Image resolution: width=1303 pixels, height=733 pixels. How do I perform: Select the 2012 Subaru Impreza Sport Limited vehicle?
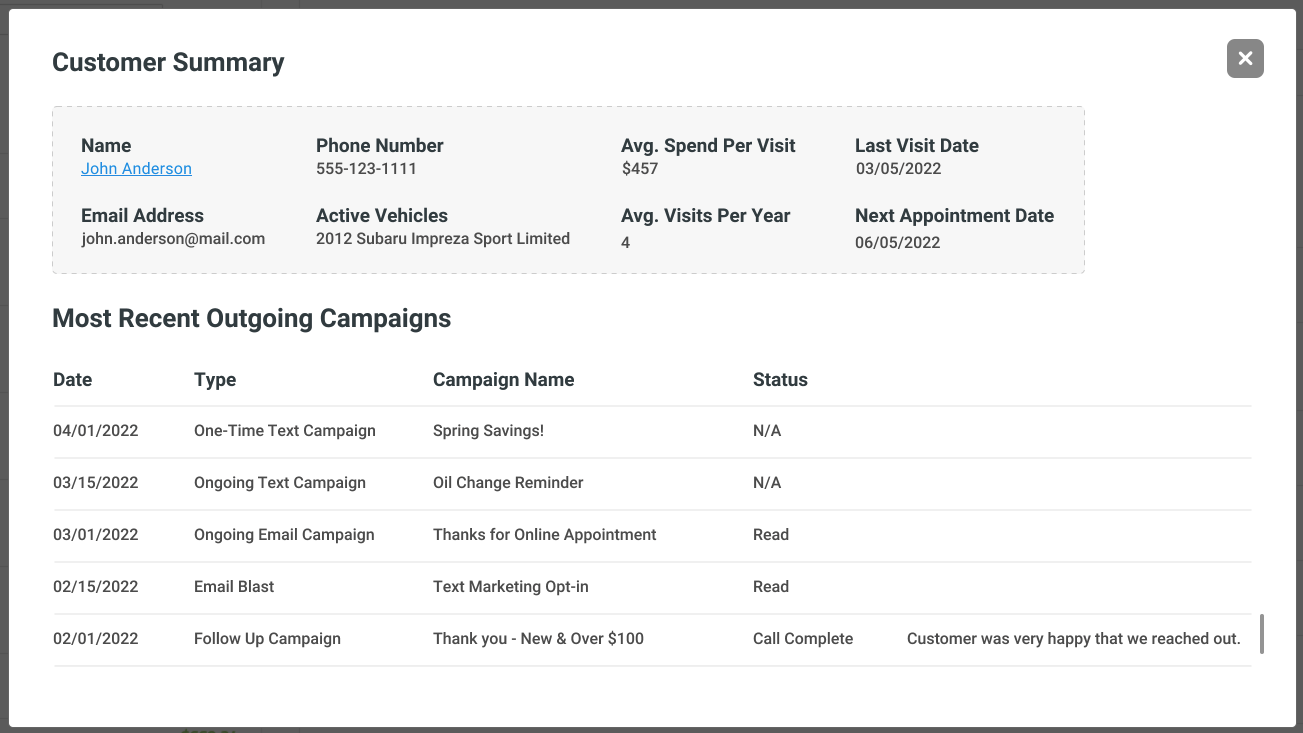441,238
